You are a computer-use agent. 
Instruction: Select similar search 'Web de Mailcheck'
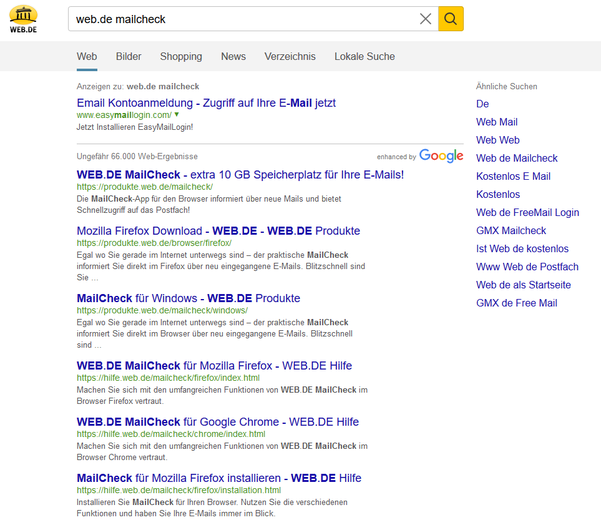(517, 158)
